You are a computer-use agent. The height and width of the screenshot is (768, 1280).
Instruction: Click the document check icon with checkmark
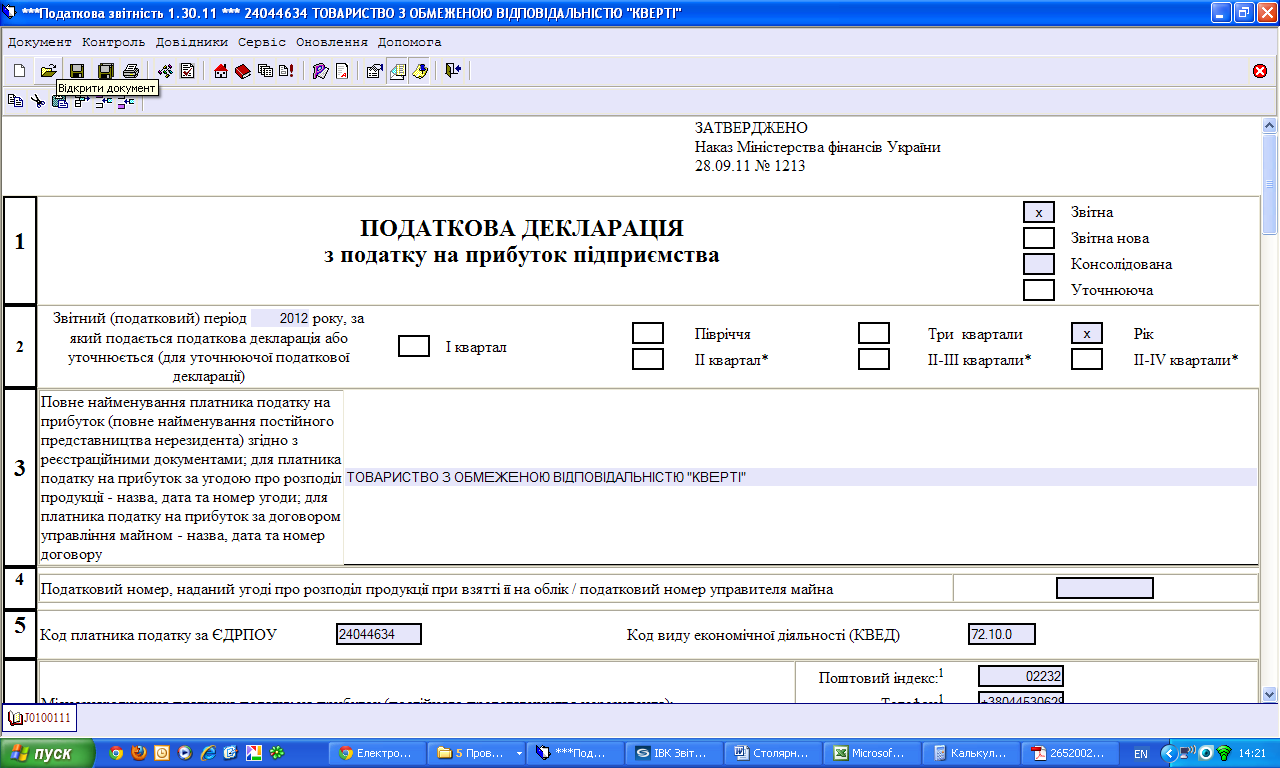point(187,71)
